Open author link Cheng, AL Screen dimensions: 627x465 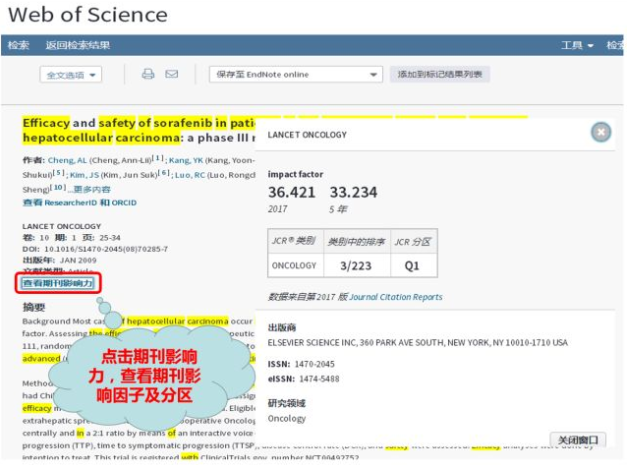[x=67, y=160]
